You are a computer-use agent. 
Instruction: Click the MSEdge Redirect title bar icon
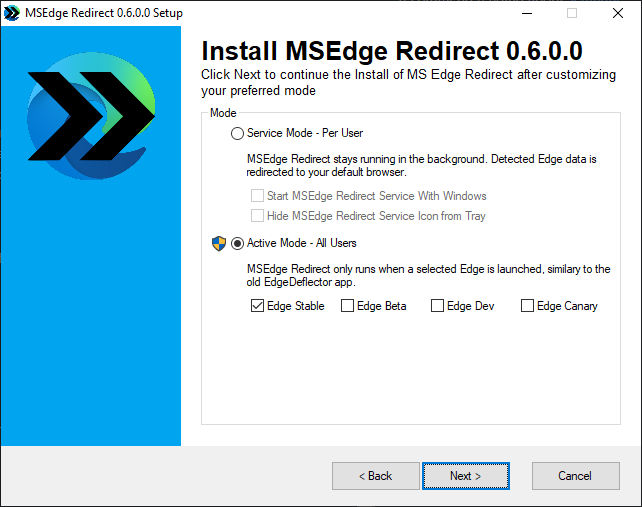11,13
